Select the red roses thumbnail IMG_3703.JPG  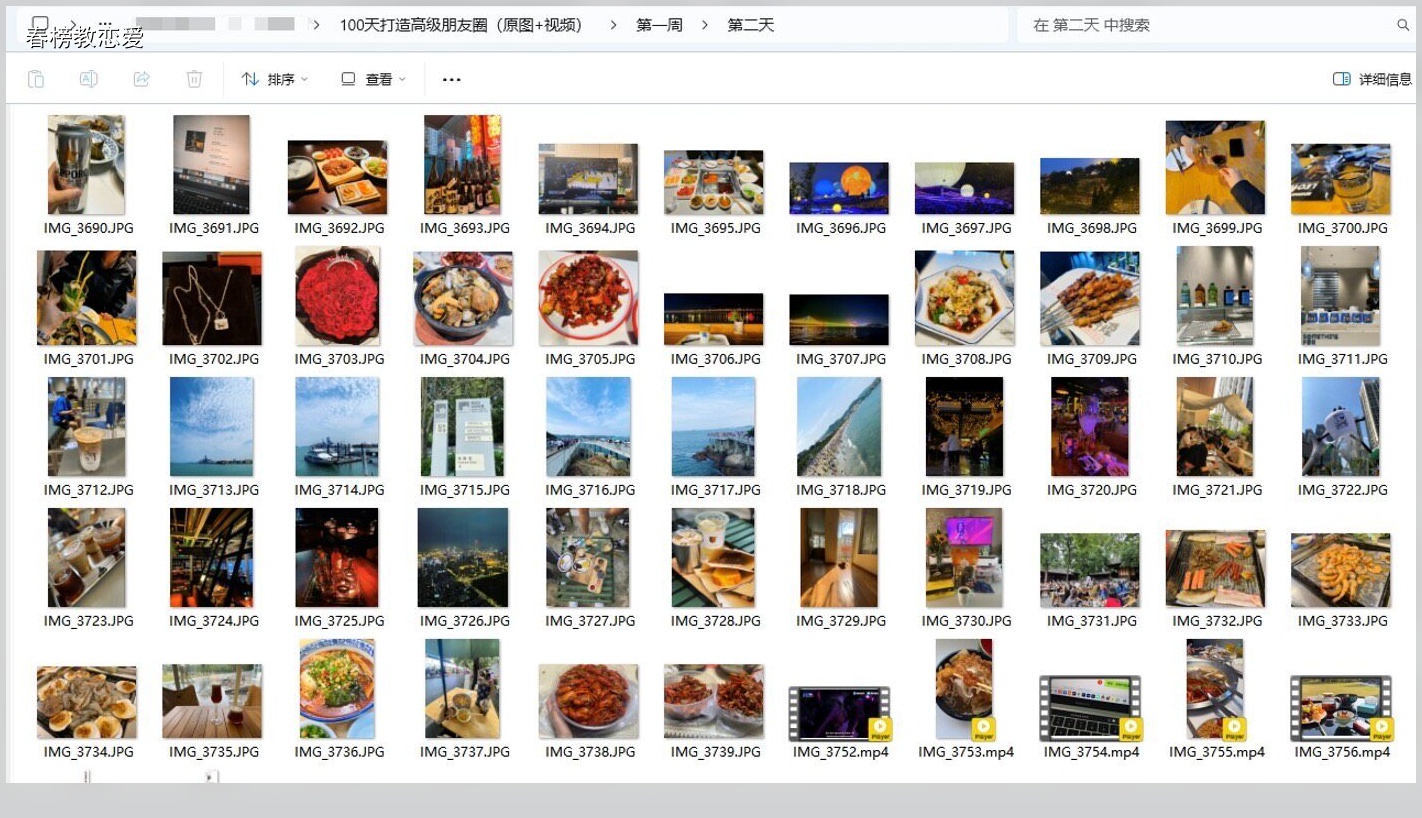(338, 297)
